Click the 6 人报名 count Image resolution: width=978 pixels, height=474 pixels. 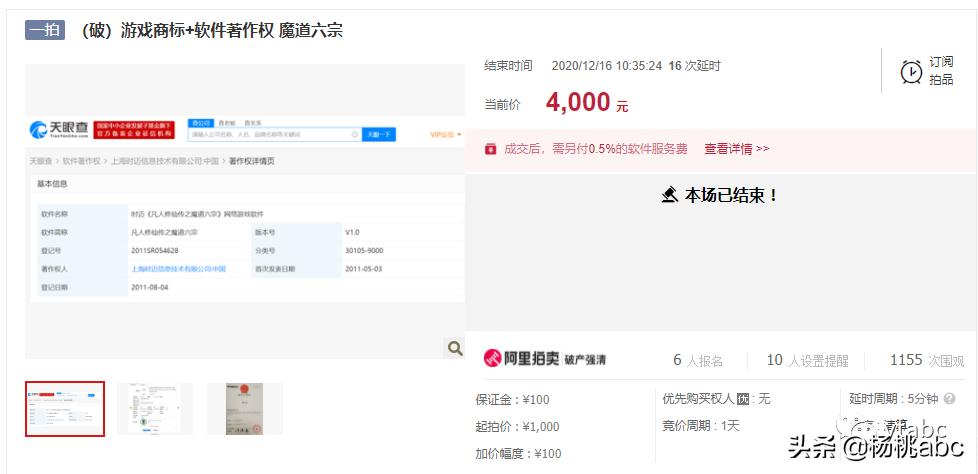698,360
